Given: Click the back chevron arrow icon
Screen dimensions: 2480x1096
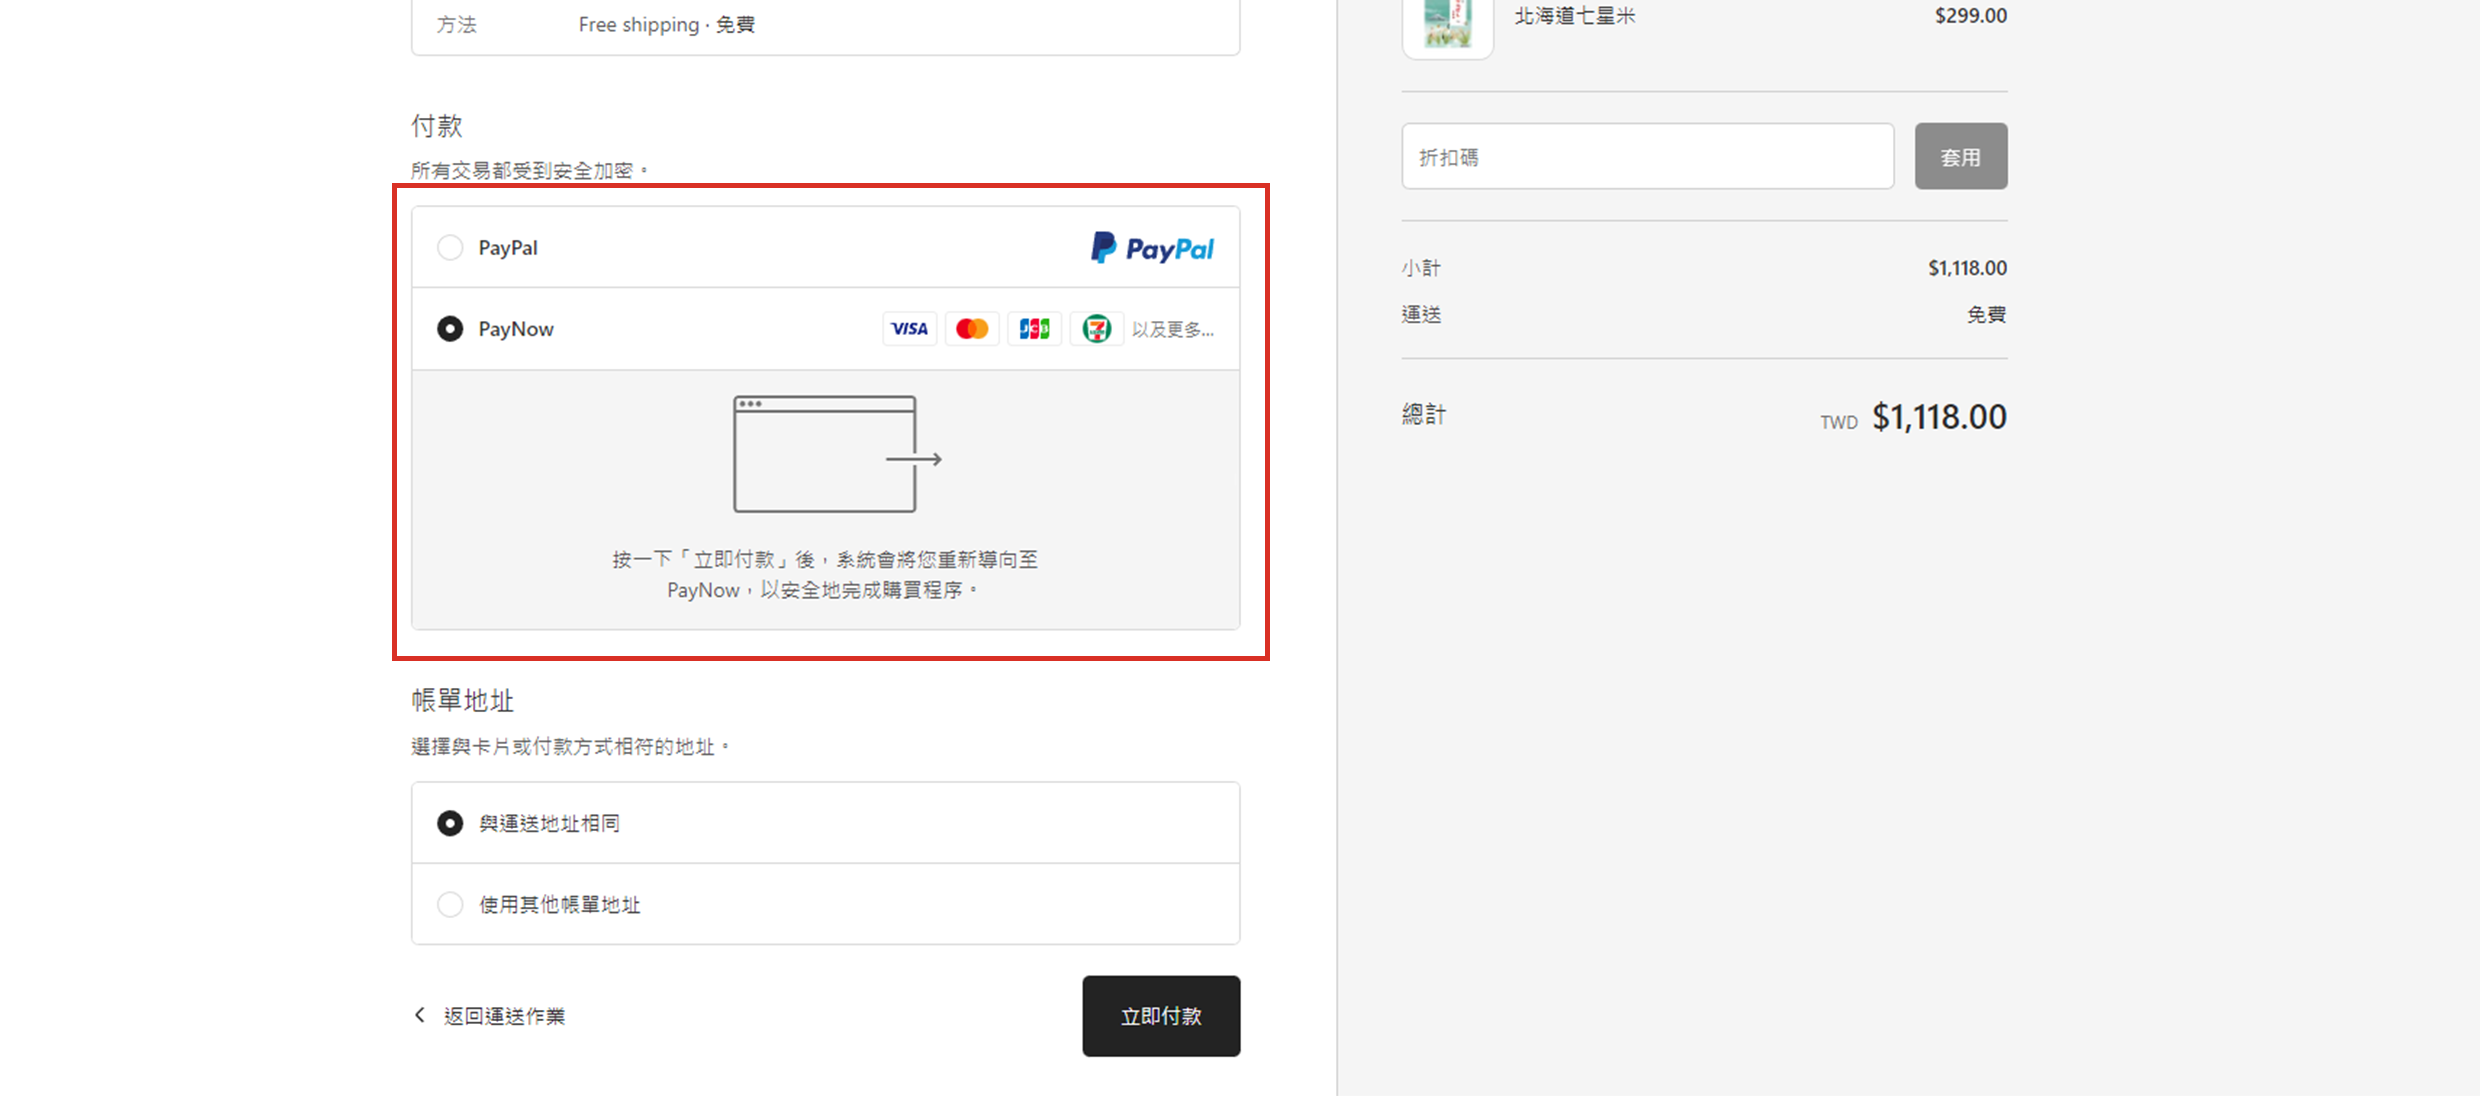Looking at the screenshot, I should coord(420,1015).
